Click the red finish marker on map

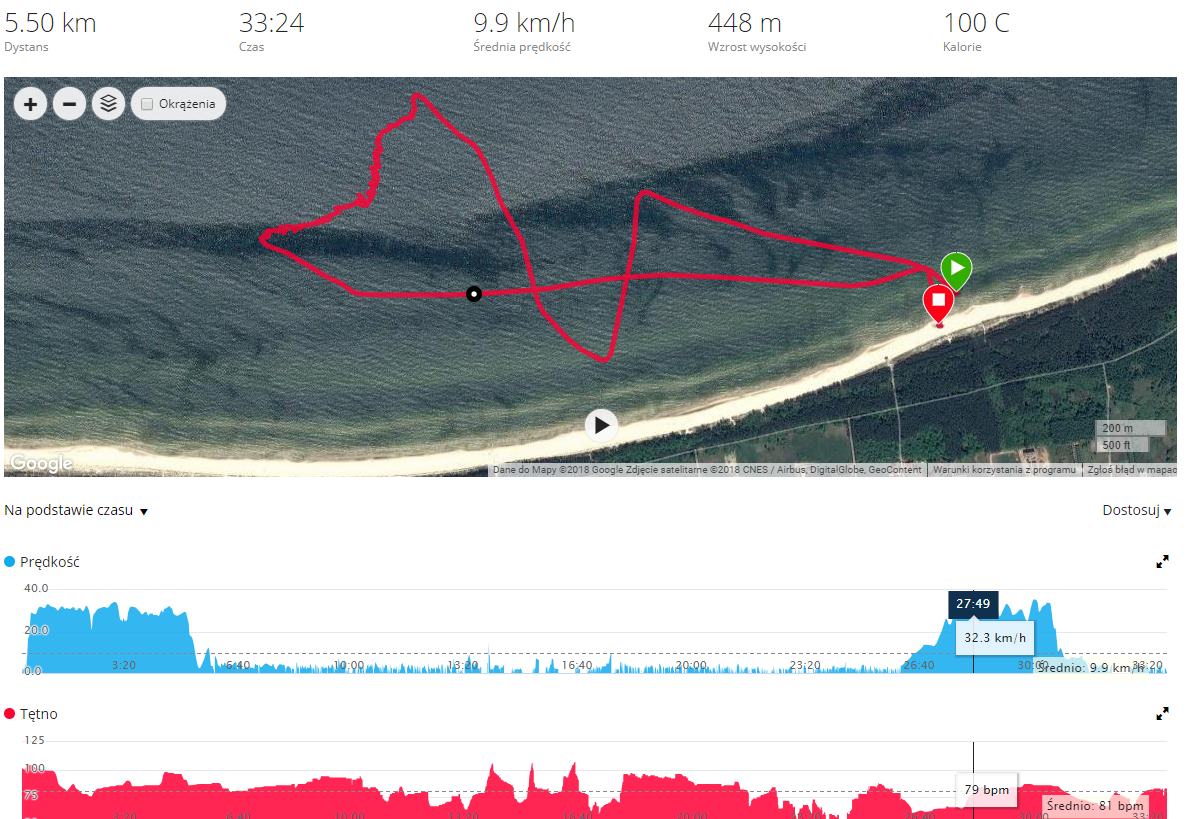pyautogui.click(x=938, y=303)
